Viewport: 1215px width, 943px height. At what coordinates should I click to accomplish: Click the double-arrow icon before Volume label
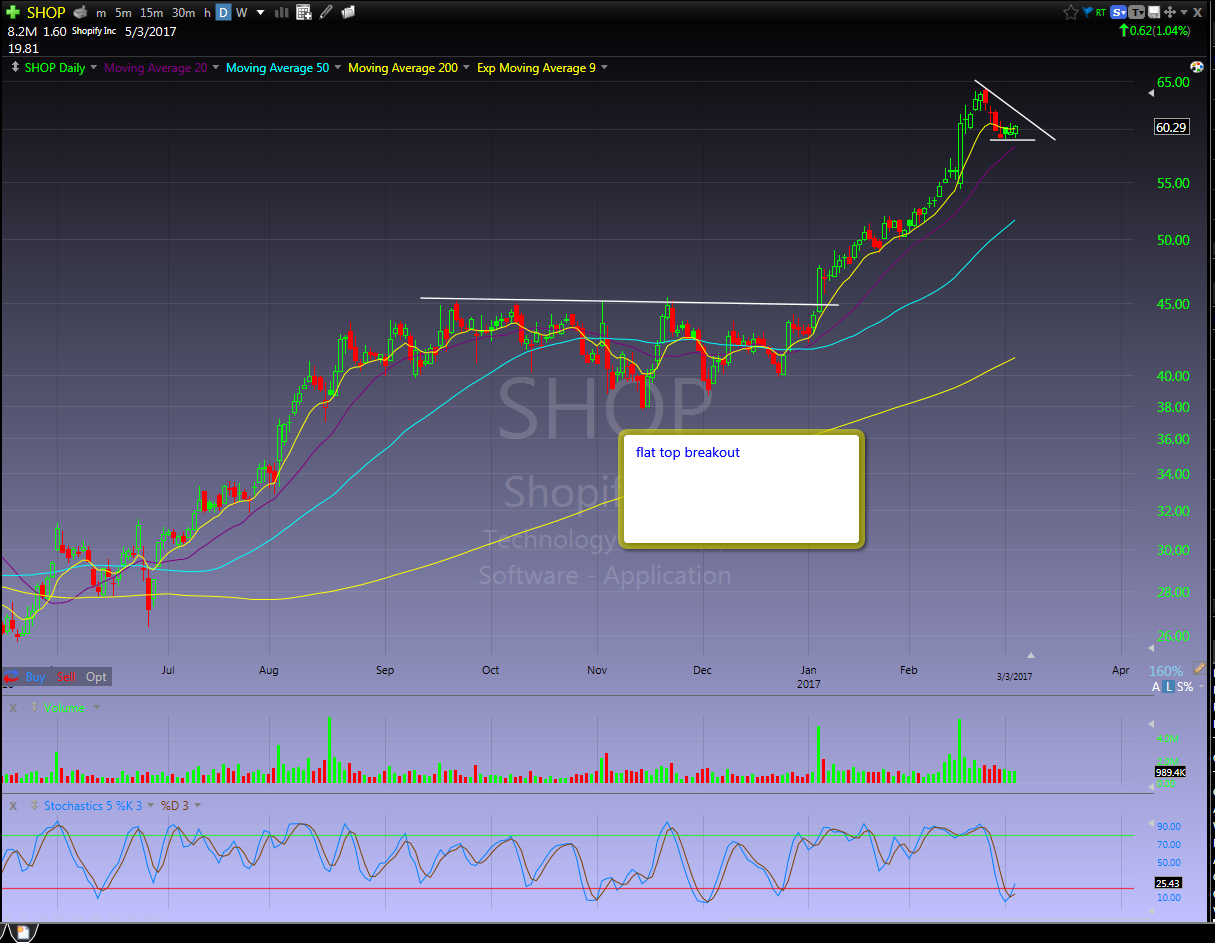pos(34,708)
